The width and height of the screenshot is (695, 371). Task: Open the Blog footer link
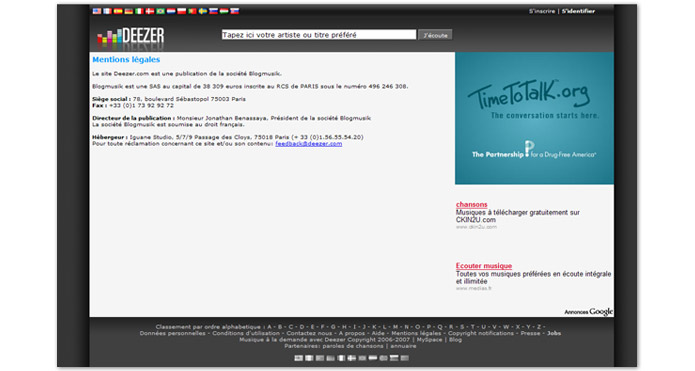point(455,340)
